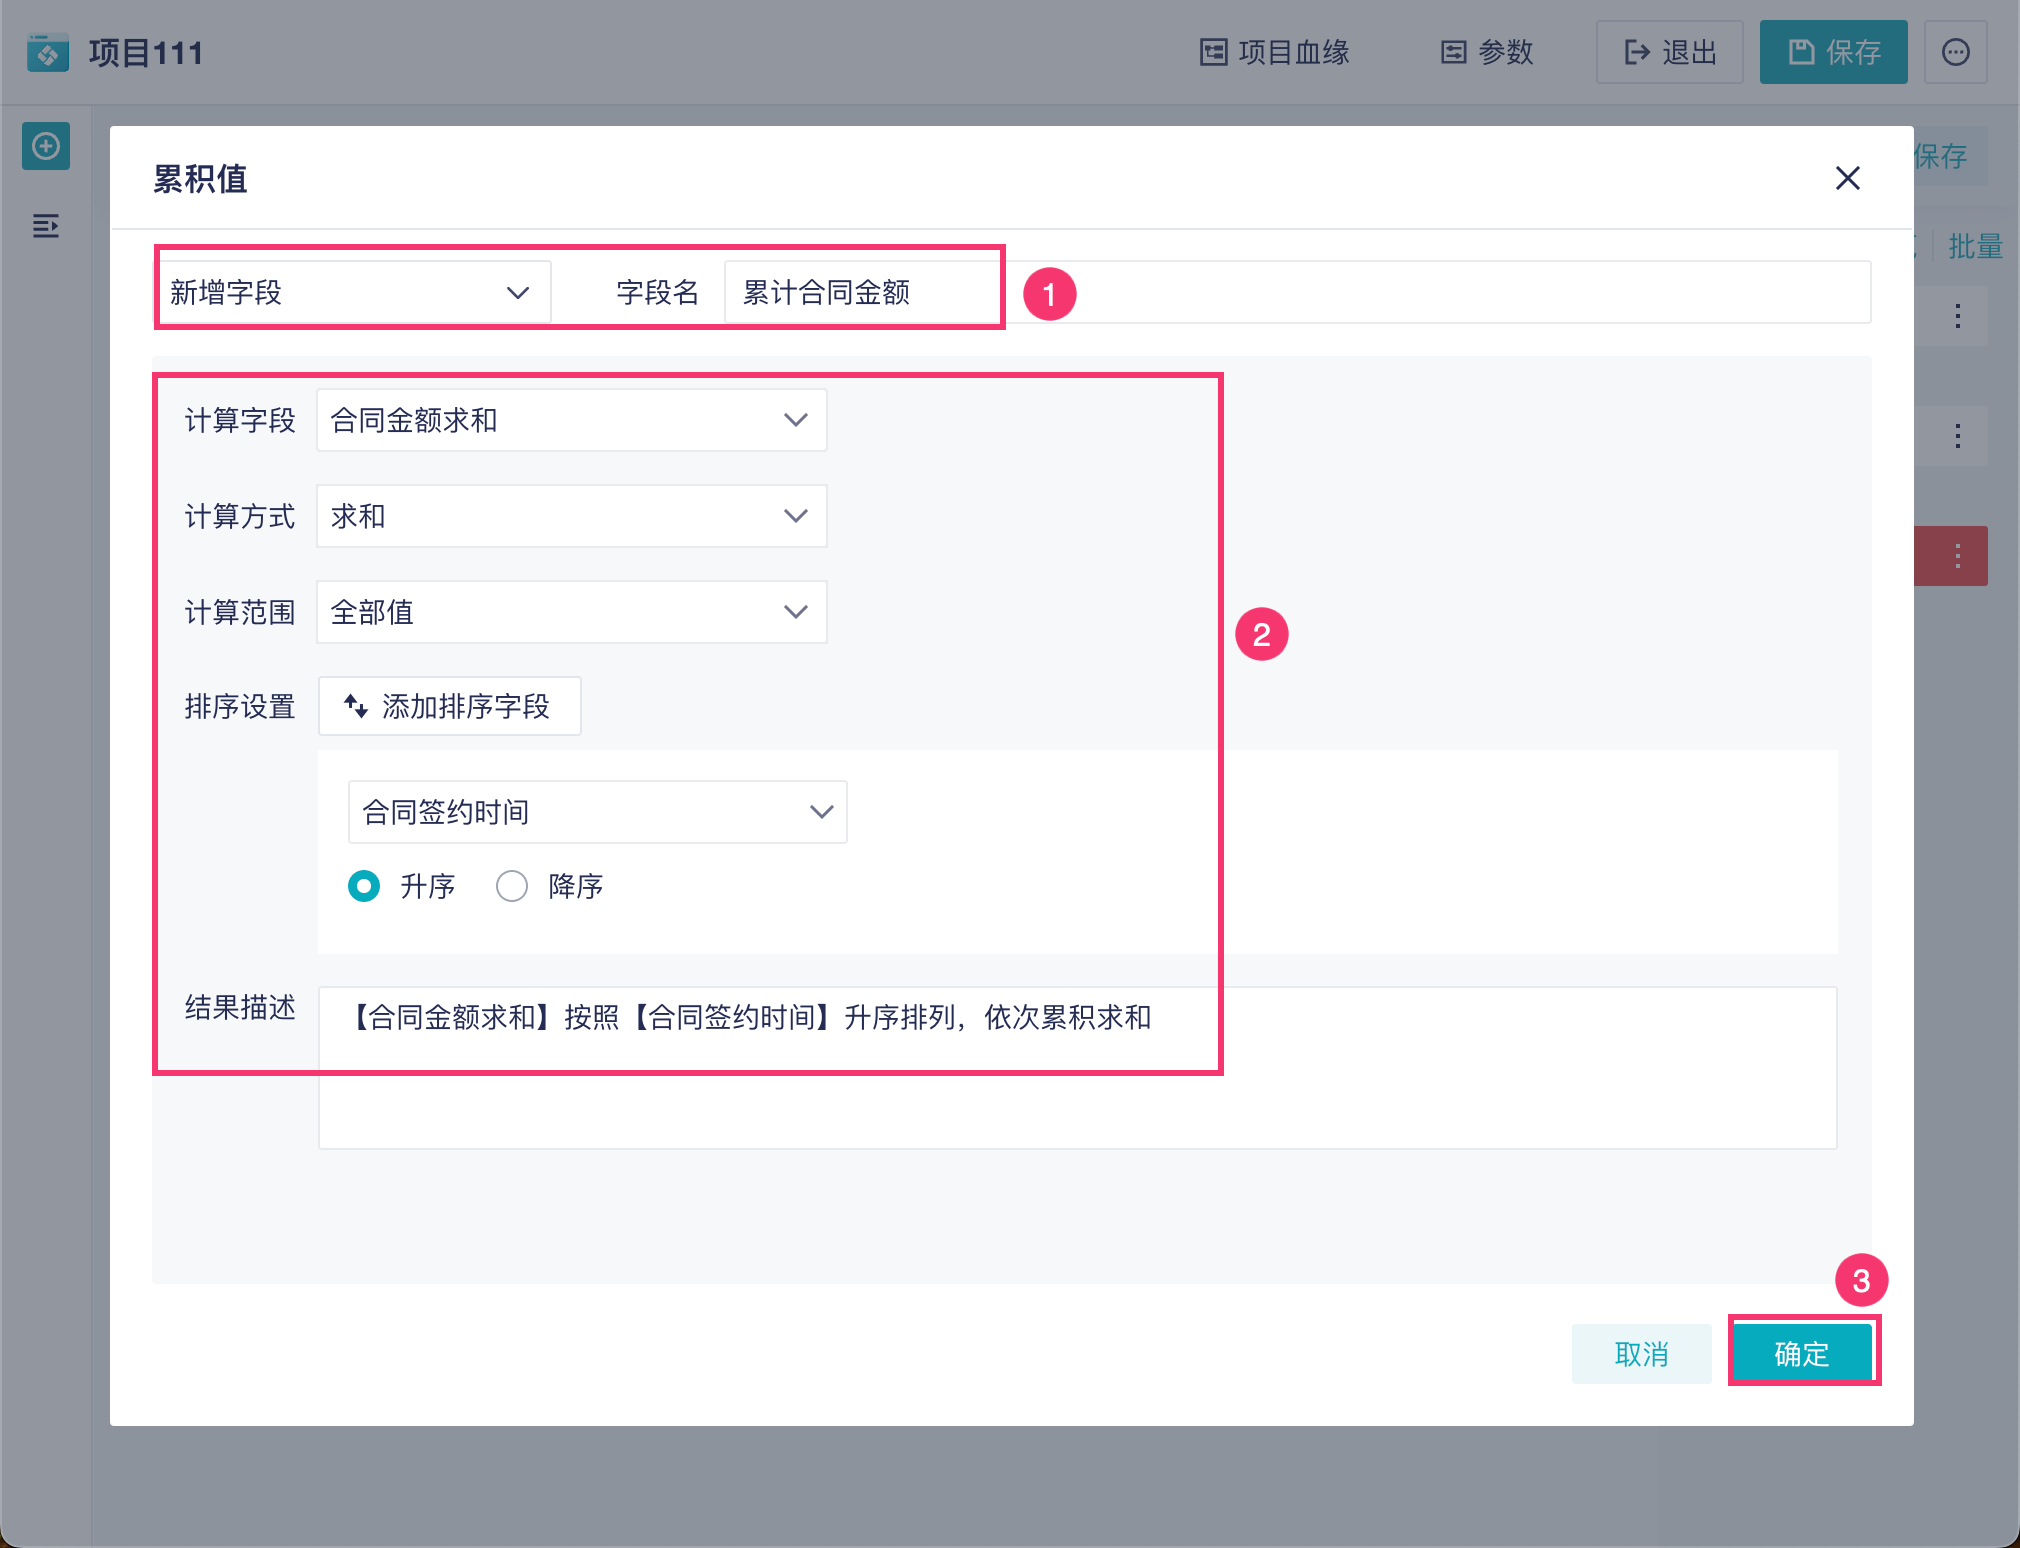The width and height of the screenshot is (2020, 1548).
Task: Open the 项目血缘 lineage view
Action: pos(1275,52)
